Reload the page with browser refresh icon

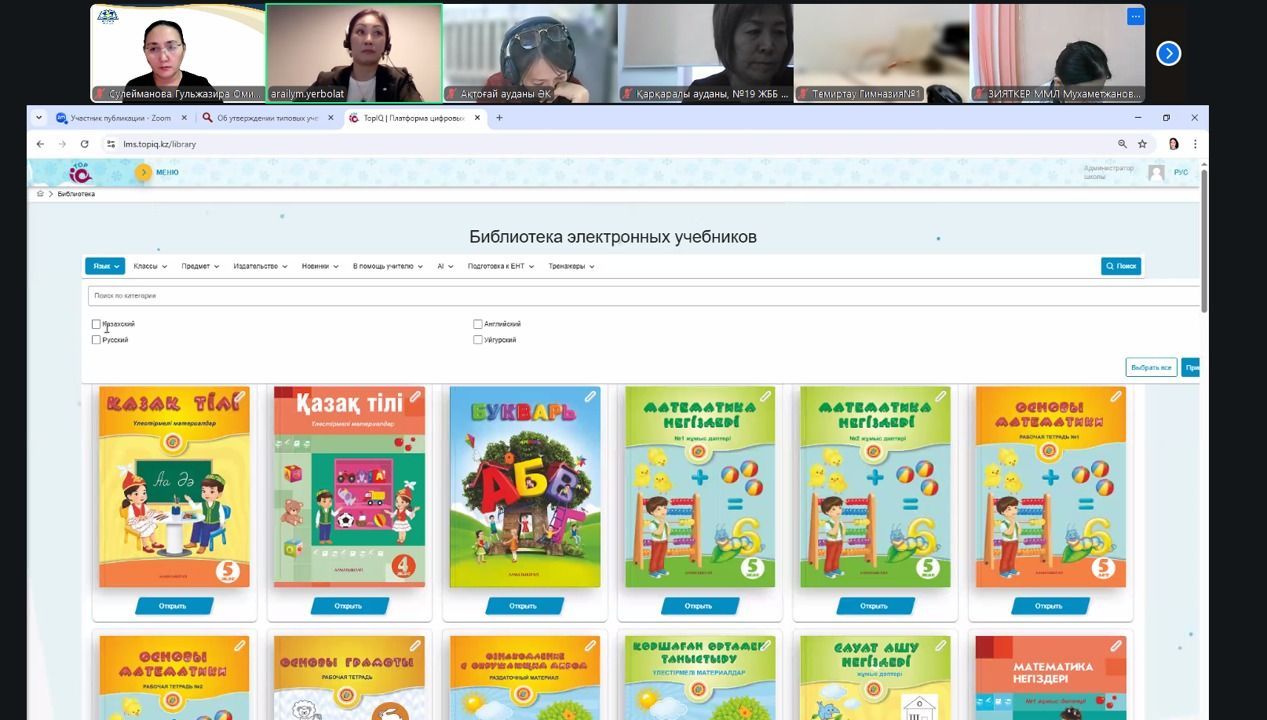point(84,144)
